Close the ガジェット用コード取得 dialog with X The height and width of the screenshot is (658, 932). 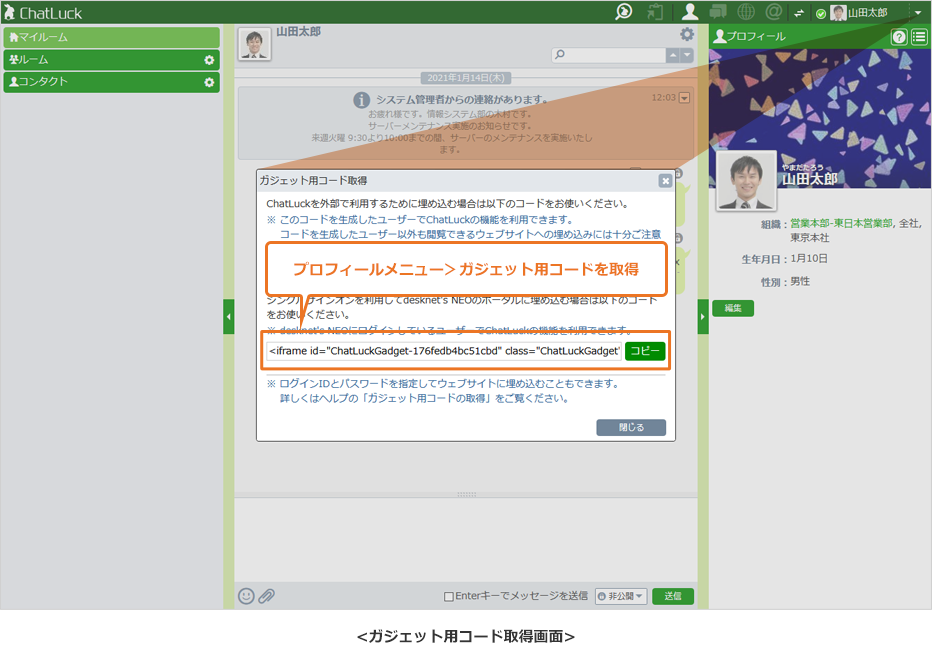(x=666, y=181)
